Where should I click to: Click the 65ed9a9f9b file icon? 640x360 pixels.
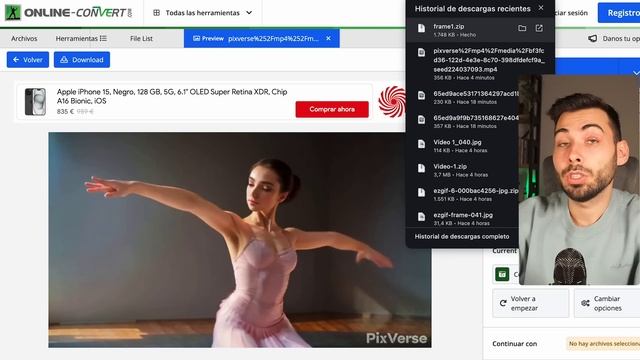pos(421,120)
